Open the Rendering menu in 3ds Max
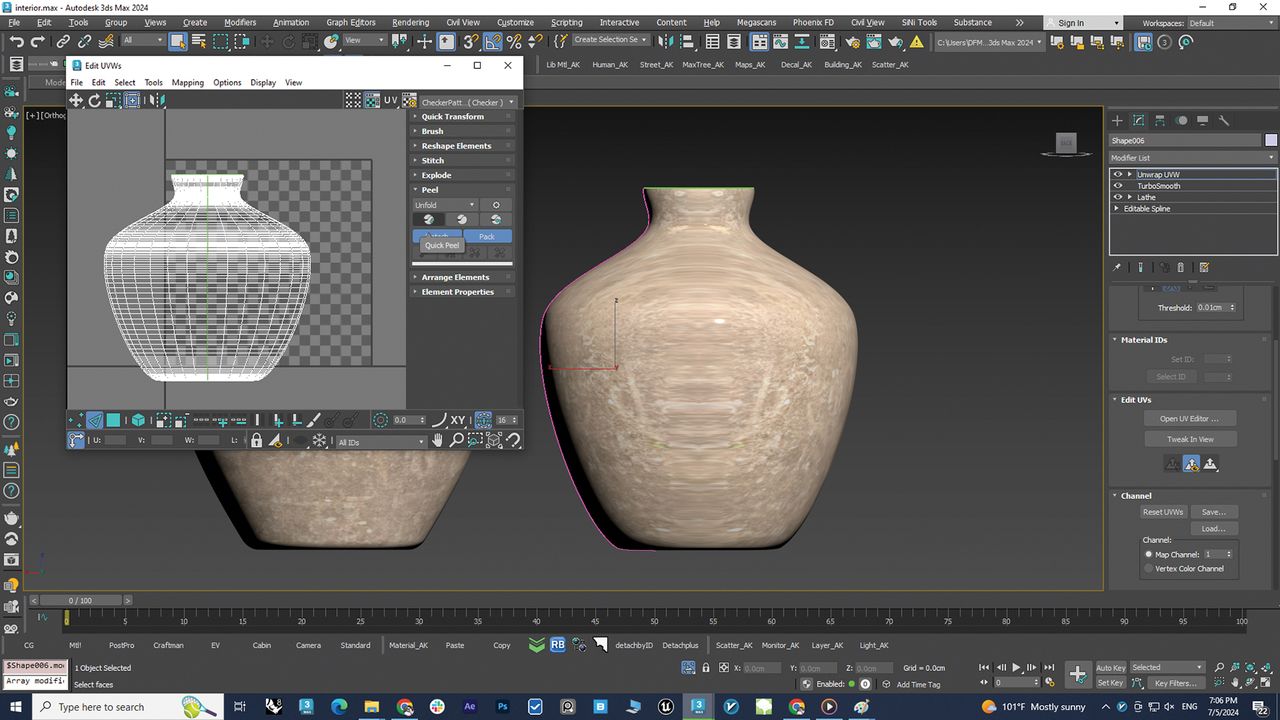The image size is (1280, 720). pos(410,22)
